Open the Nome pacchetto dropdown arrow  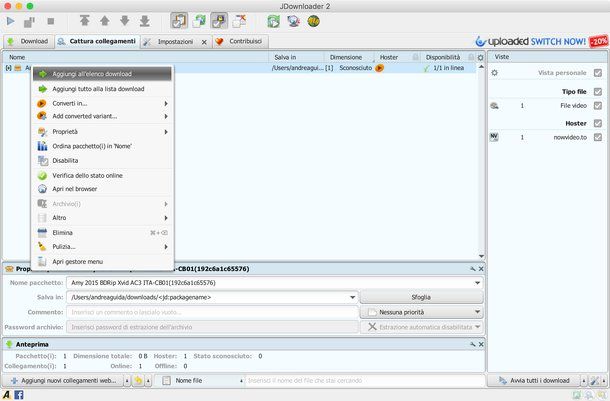[x=477, y=283]
